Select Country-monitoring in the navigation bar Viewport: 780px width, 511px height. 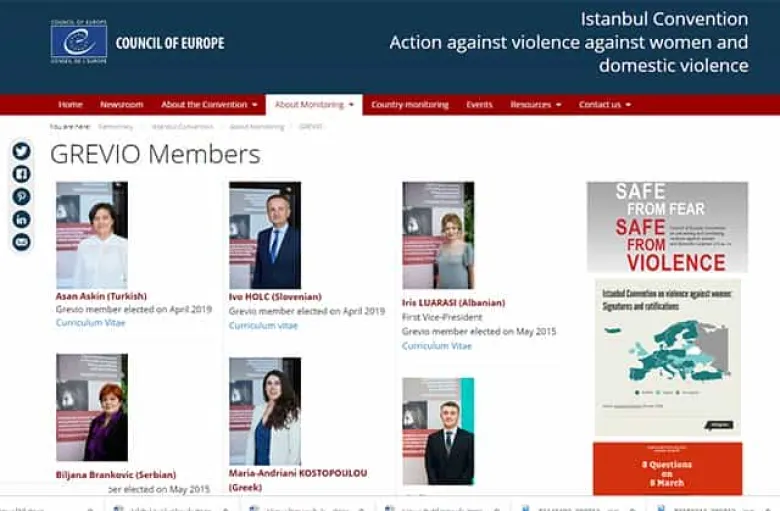[x=409, y=105]
